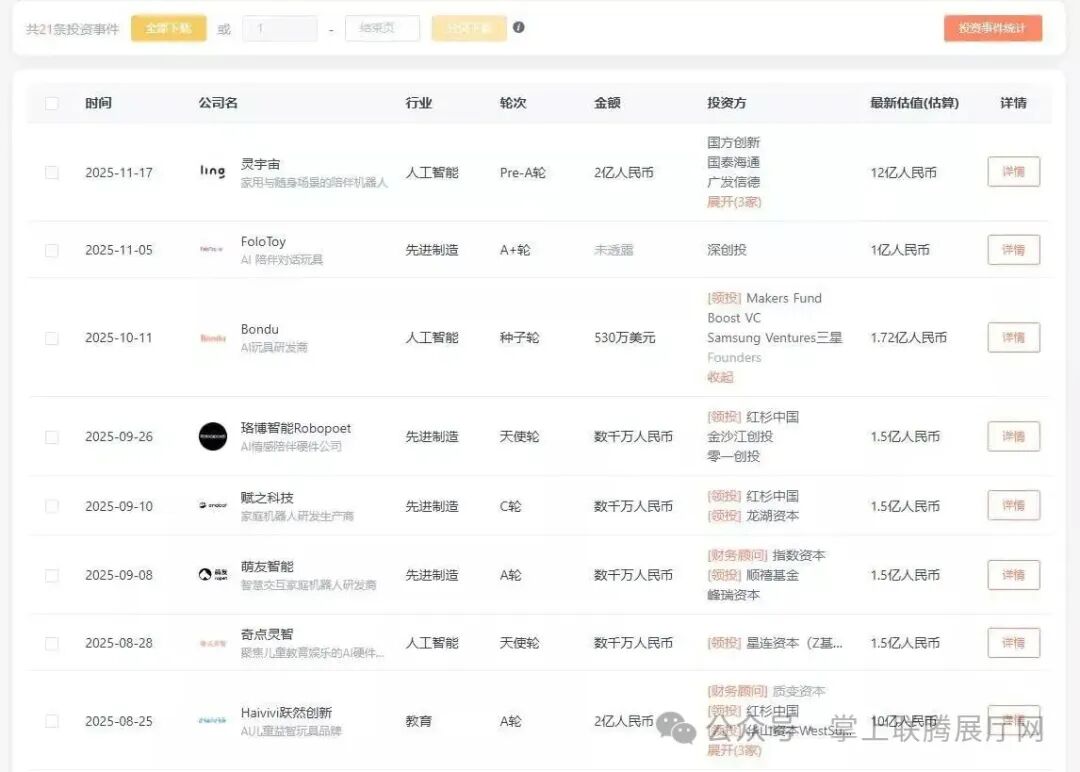Click investor 深创投 in the FoloToy row
Viewport: 1080px width, 772px height.
click(x=727, y=250)
